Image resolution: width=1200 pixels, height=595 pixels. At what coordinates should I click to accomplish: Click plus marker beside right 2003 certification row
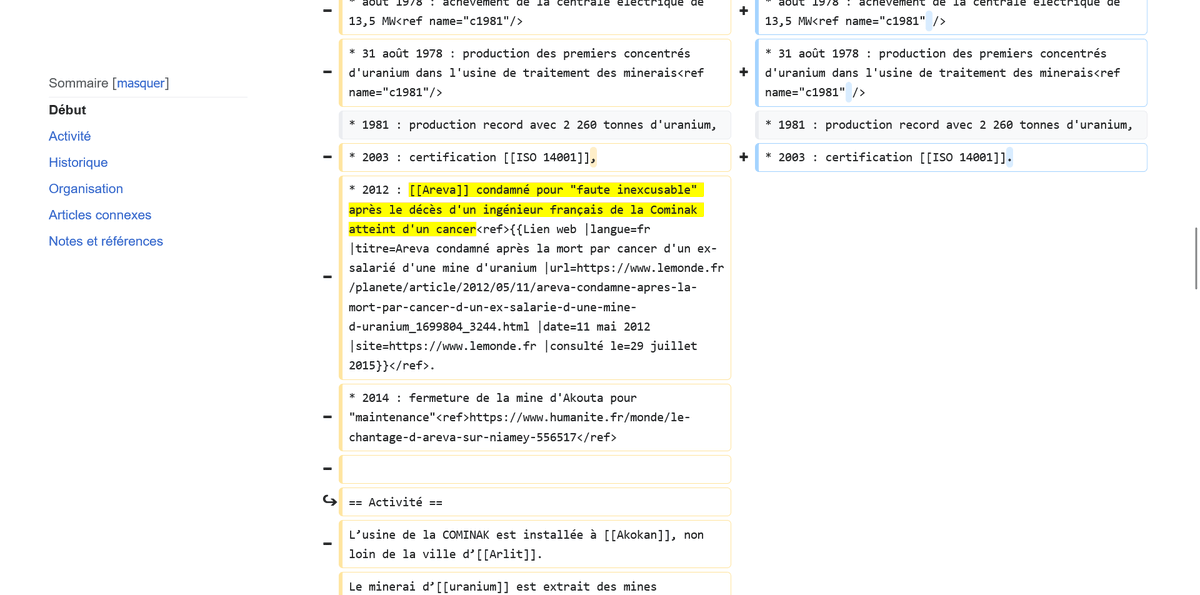click(743, 157)
